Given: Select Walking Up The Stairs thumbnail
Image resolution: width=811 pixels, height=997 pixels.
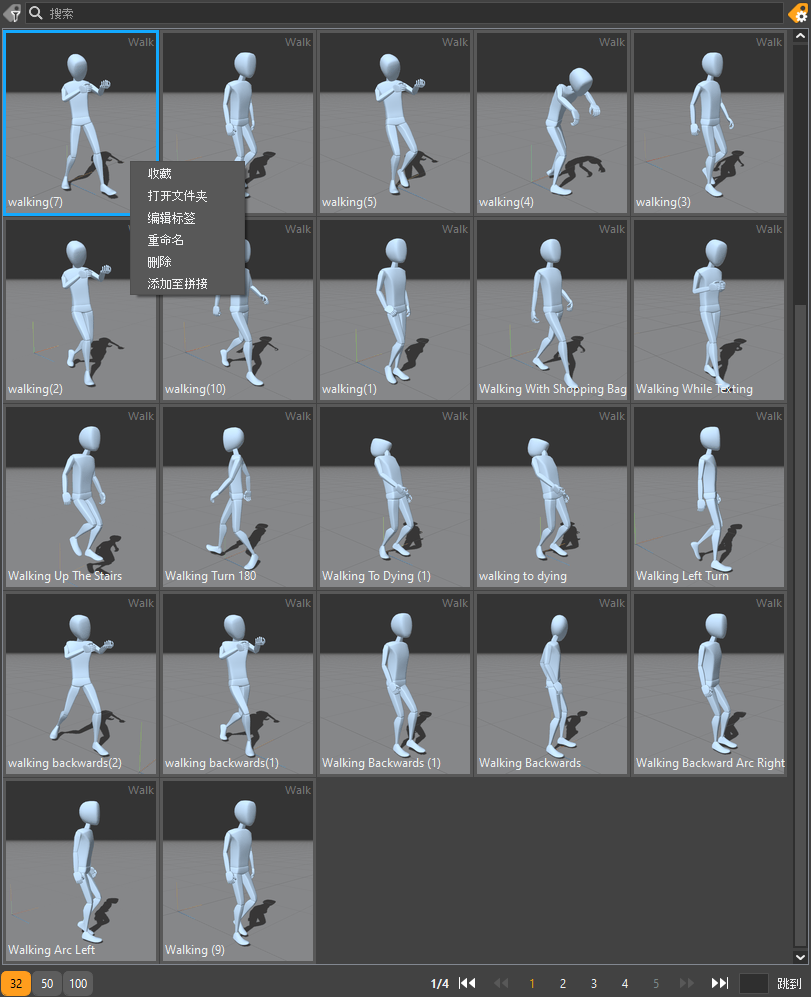Looking at the screenshot, I should (x=81, y=497).
